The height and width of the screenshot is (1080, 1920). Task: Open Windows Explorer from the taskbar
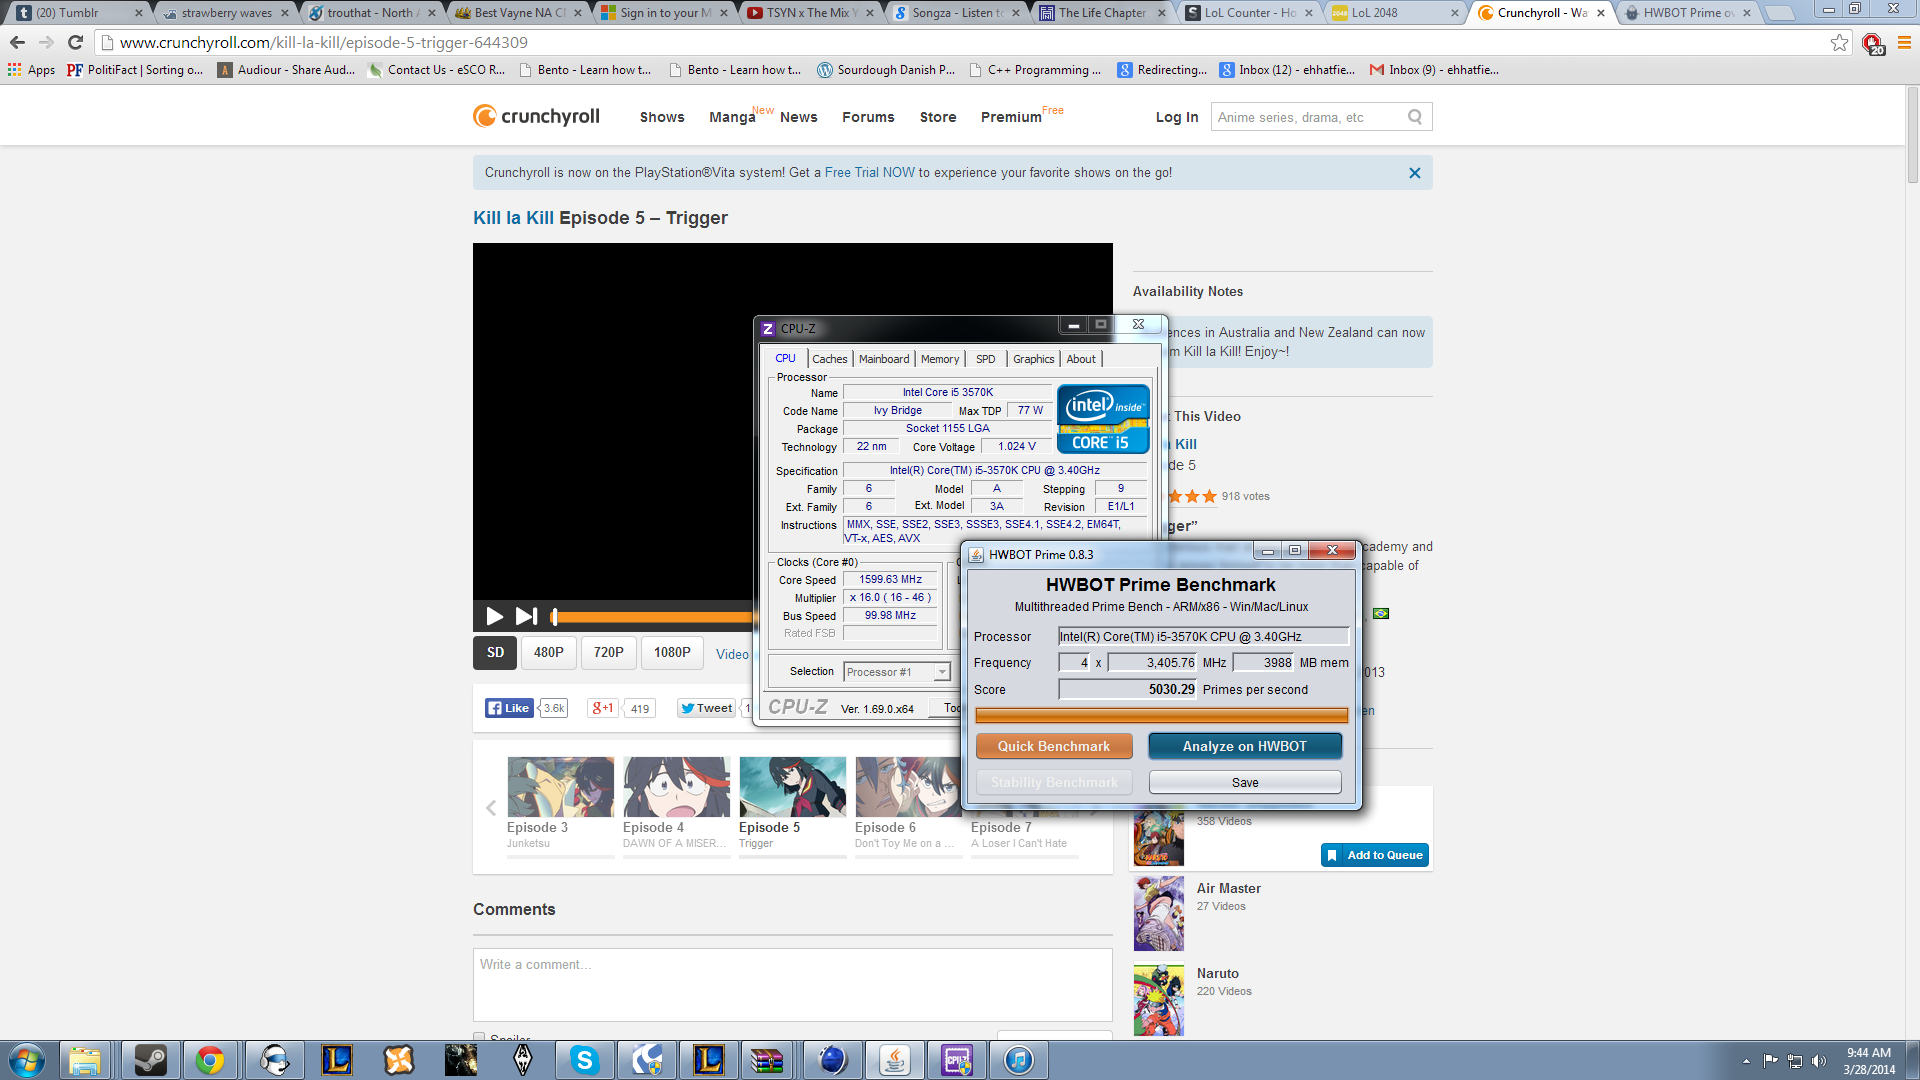point(85,1060)
